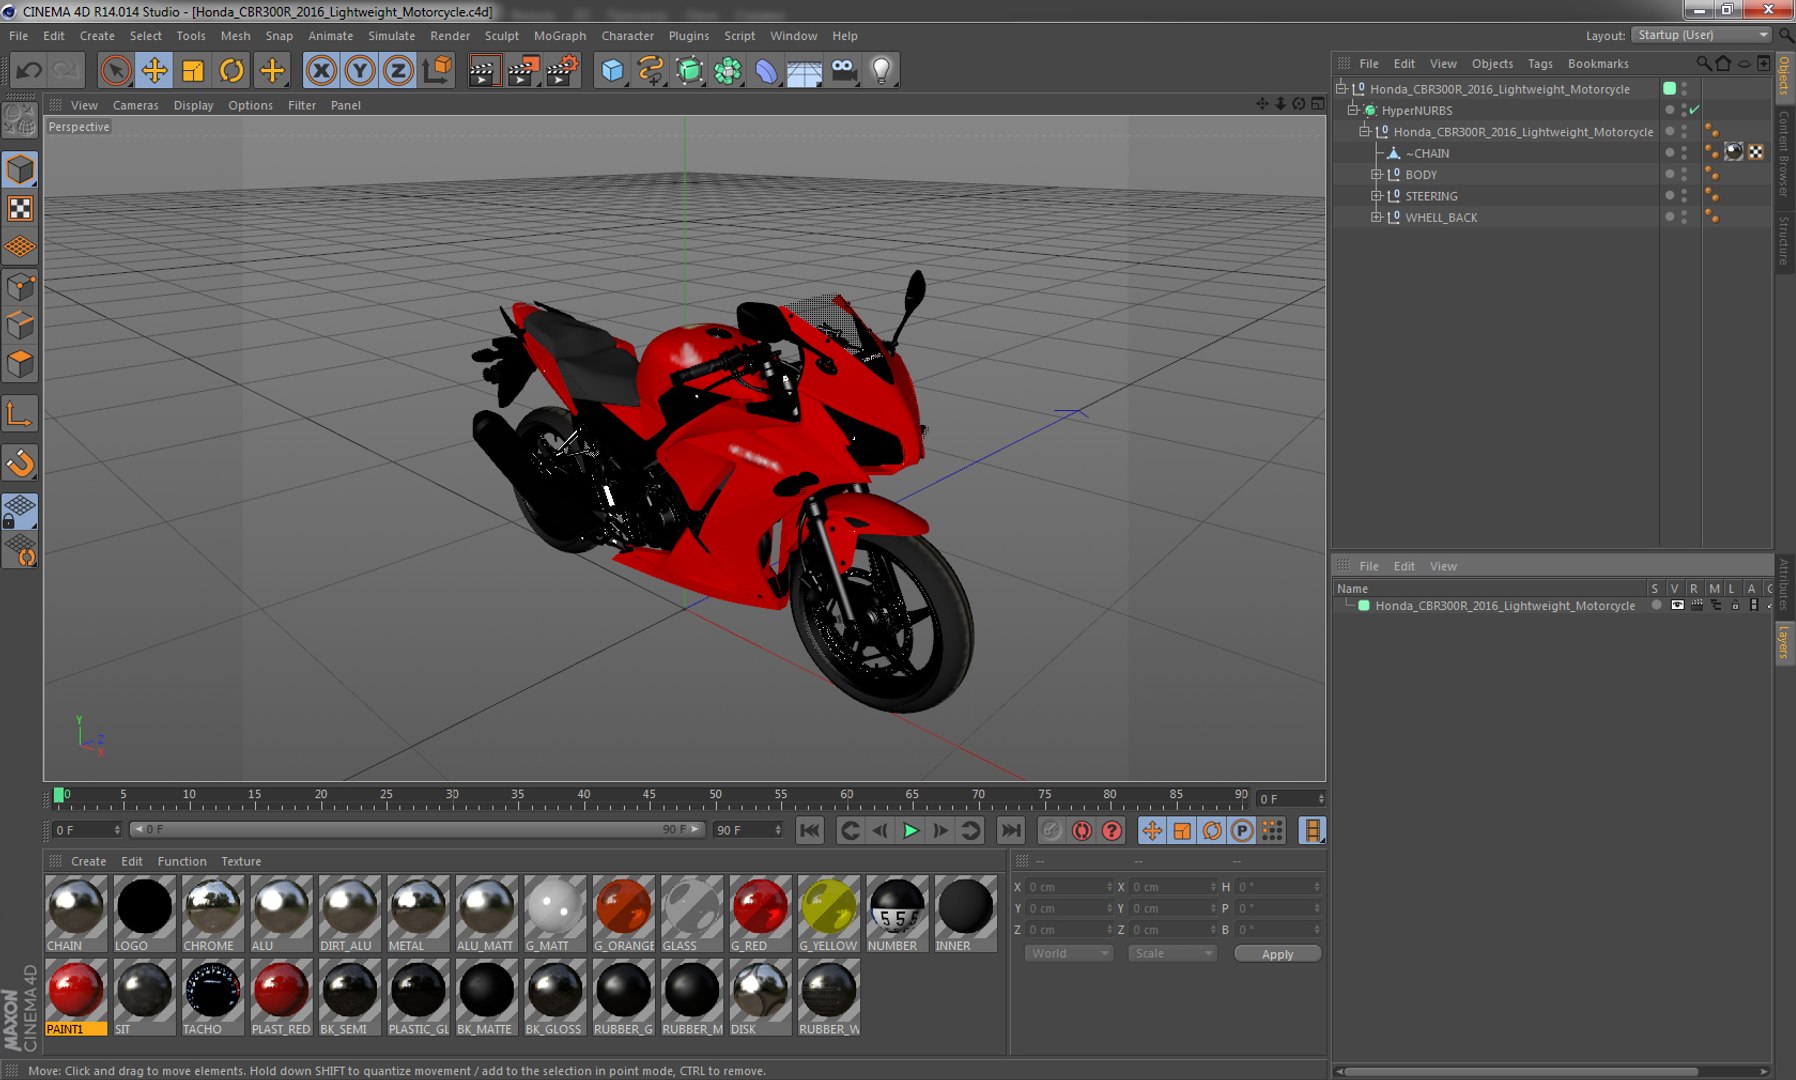
Task: Click the coordinate system icon in toolbar
Action: pos(437,70)
